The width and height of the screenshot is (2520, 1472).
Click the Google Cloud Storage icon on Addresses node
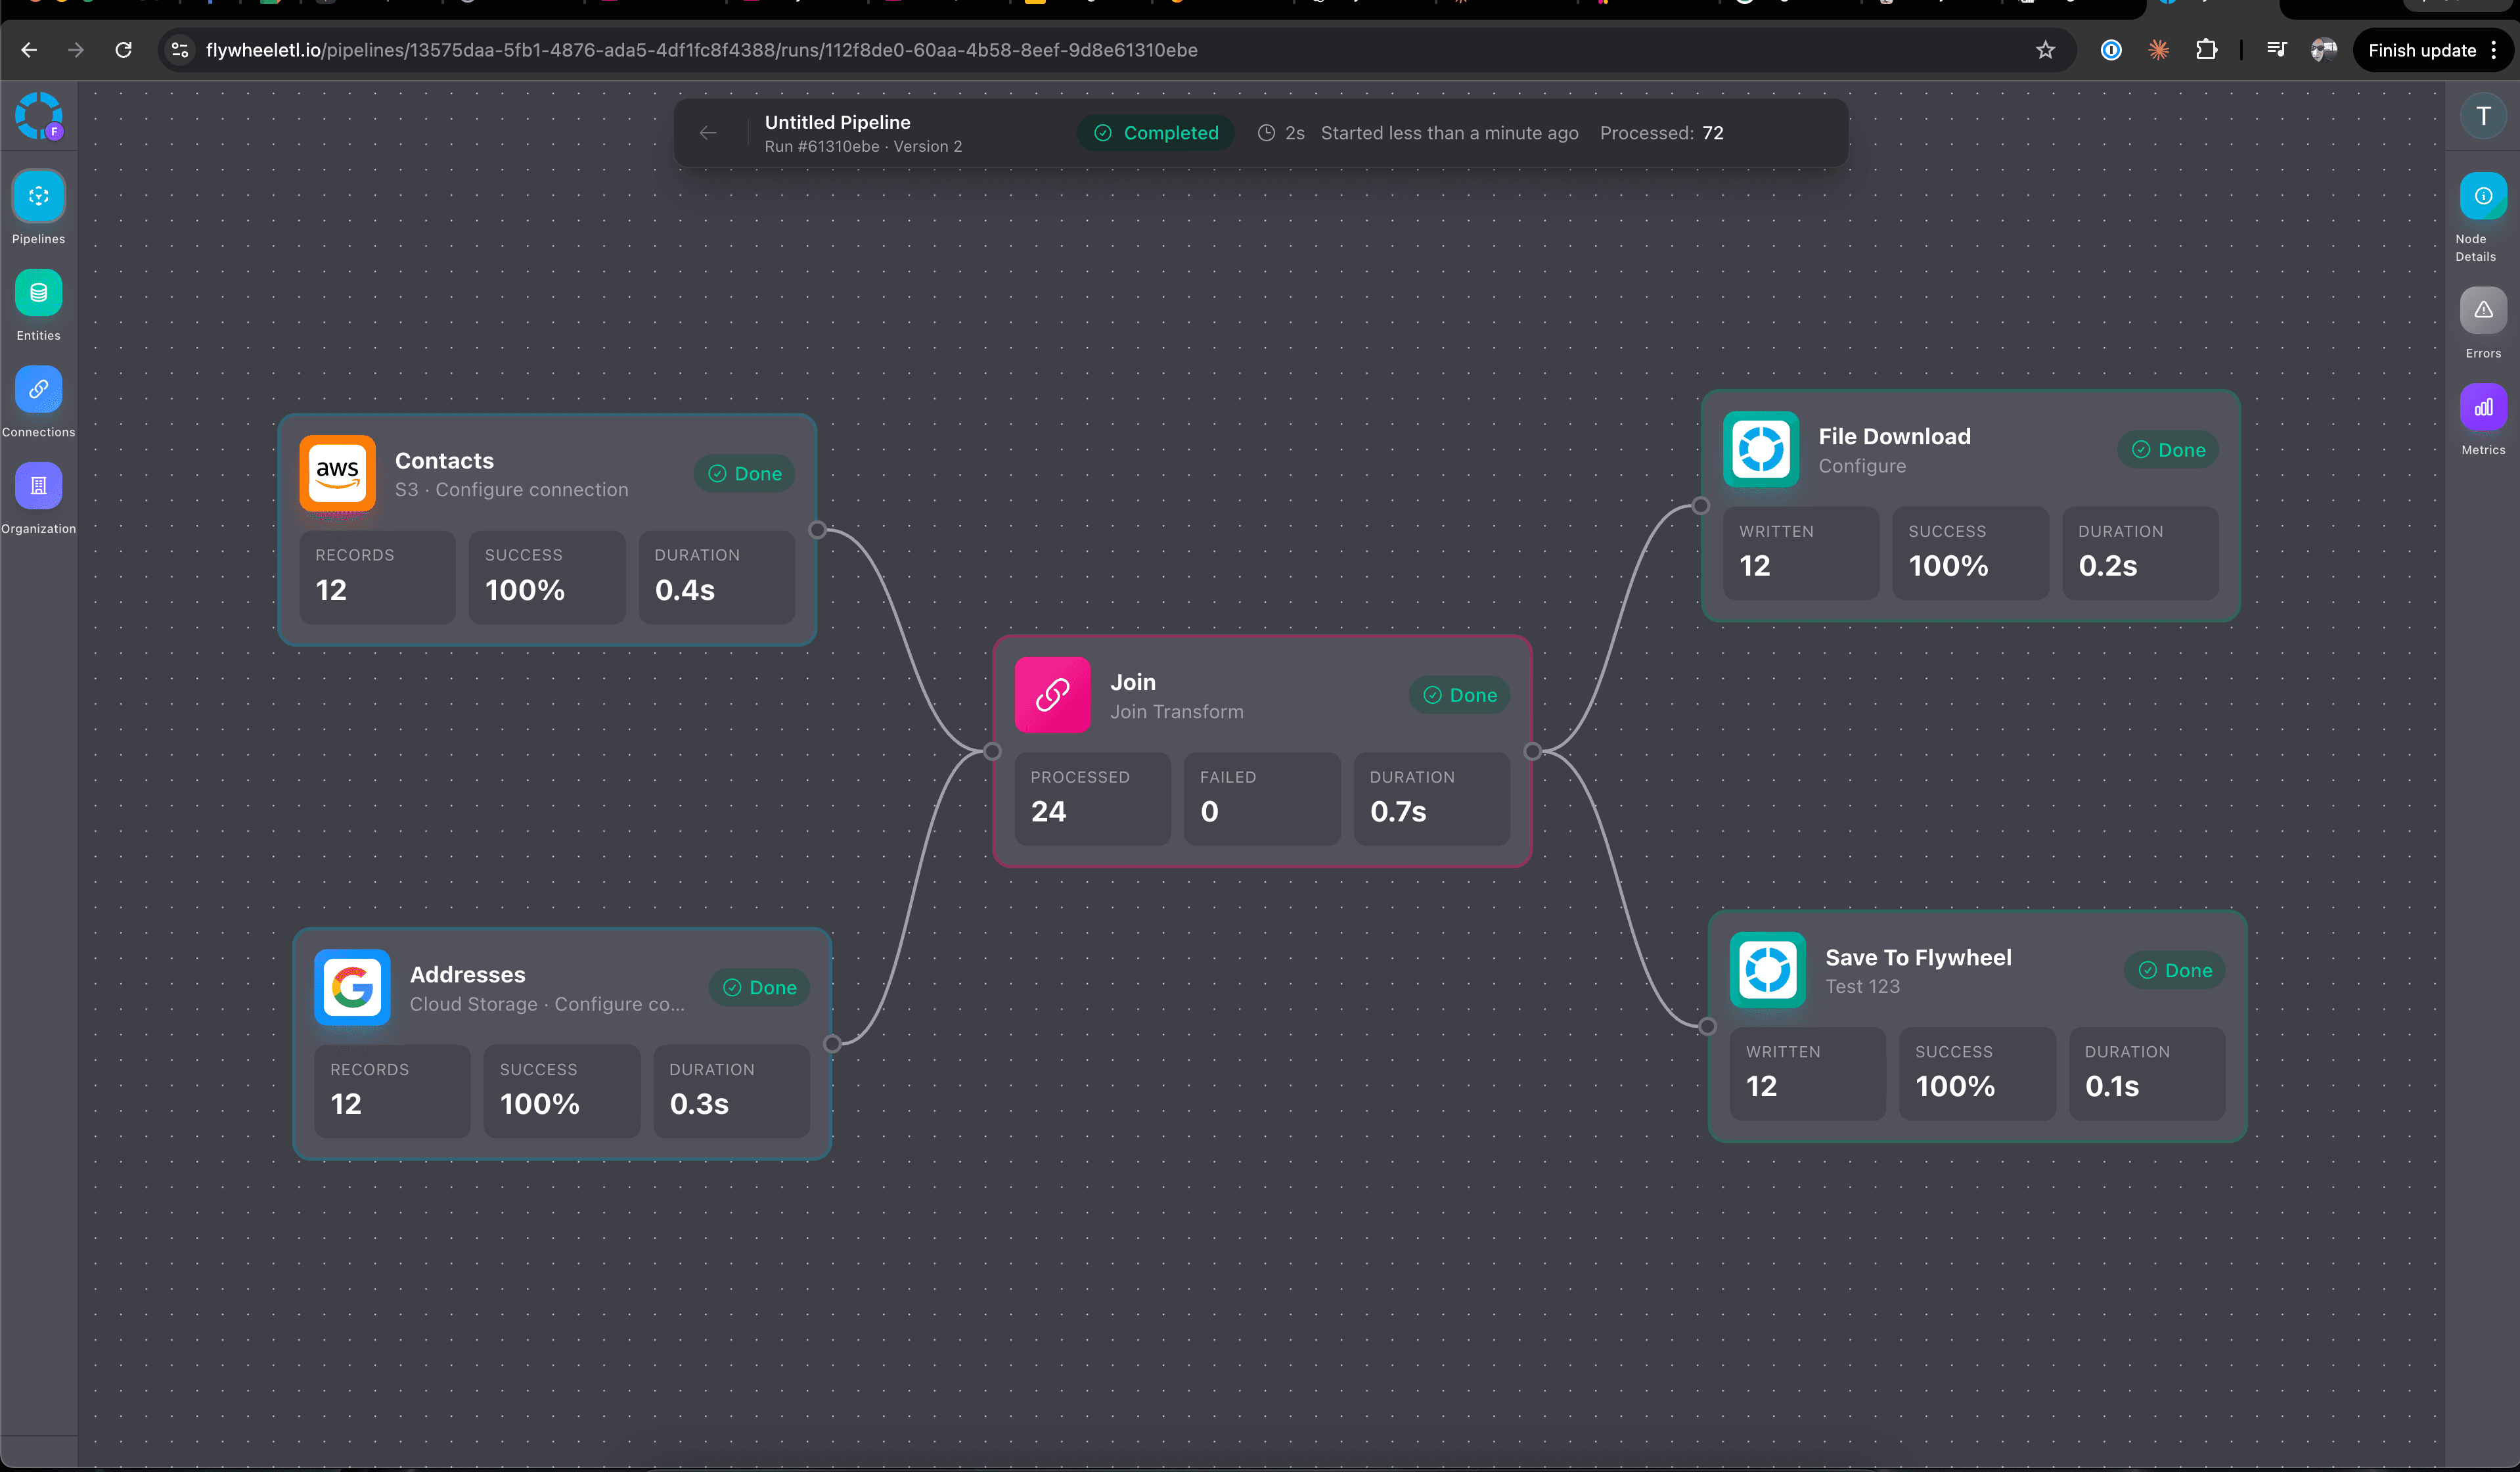coord(351,988)
